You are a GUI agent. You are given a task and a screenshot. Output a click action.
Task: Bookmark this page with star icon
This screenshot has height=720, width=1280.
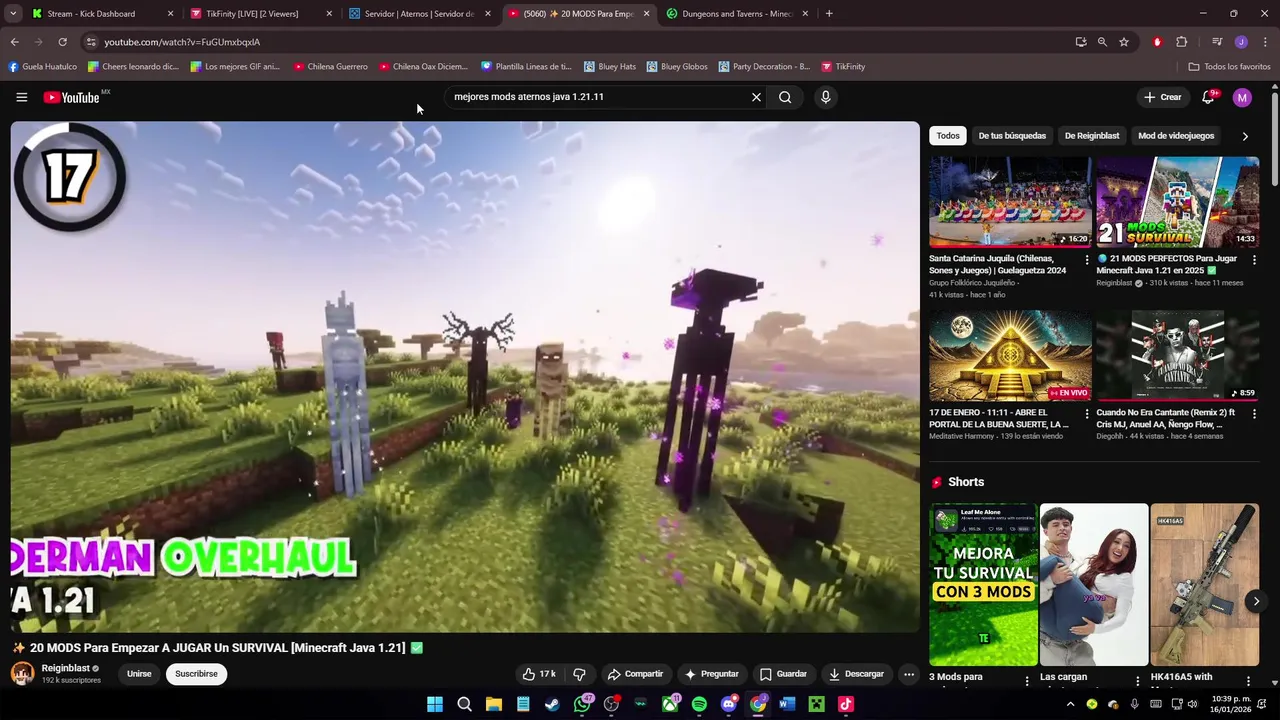[1124, 42]
